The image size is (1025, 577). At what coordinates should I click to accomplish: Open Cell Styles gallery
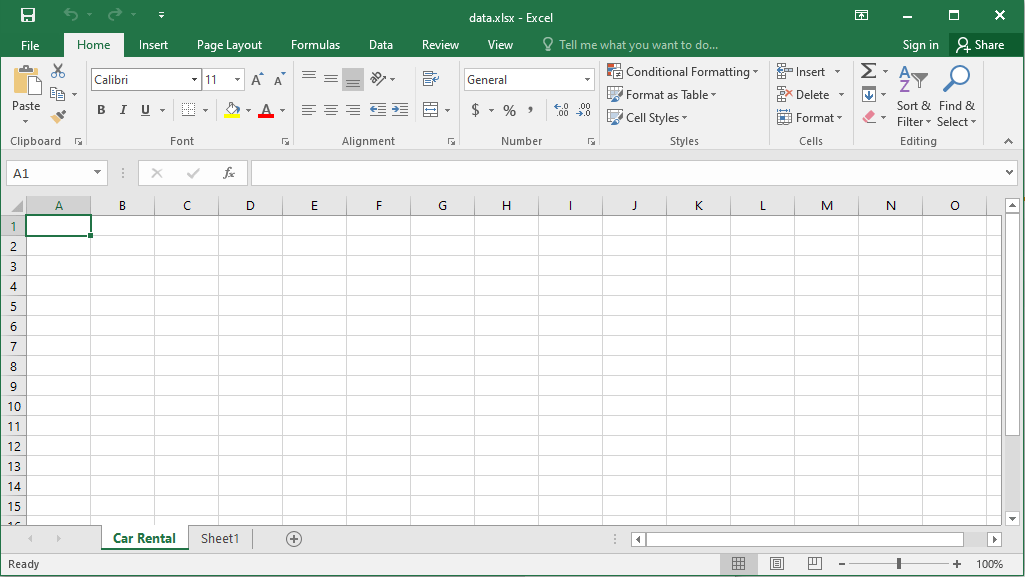coord(647,118)
